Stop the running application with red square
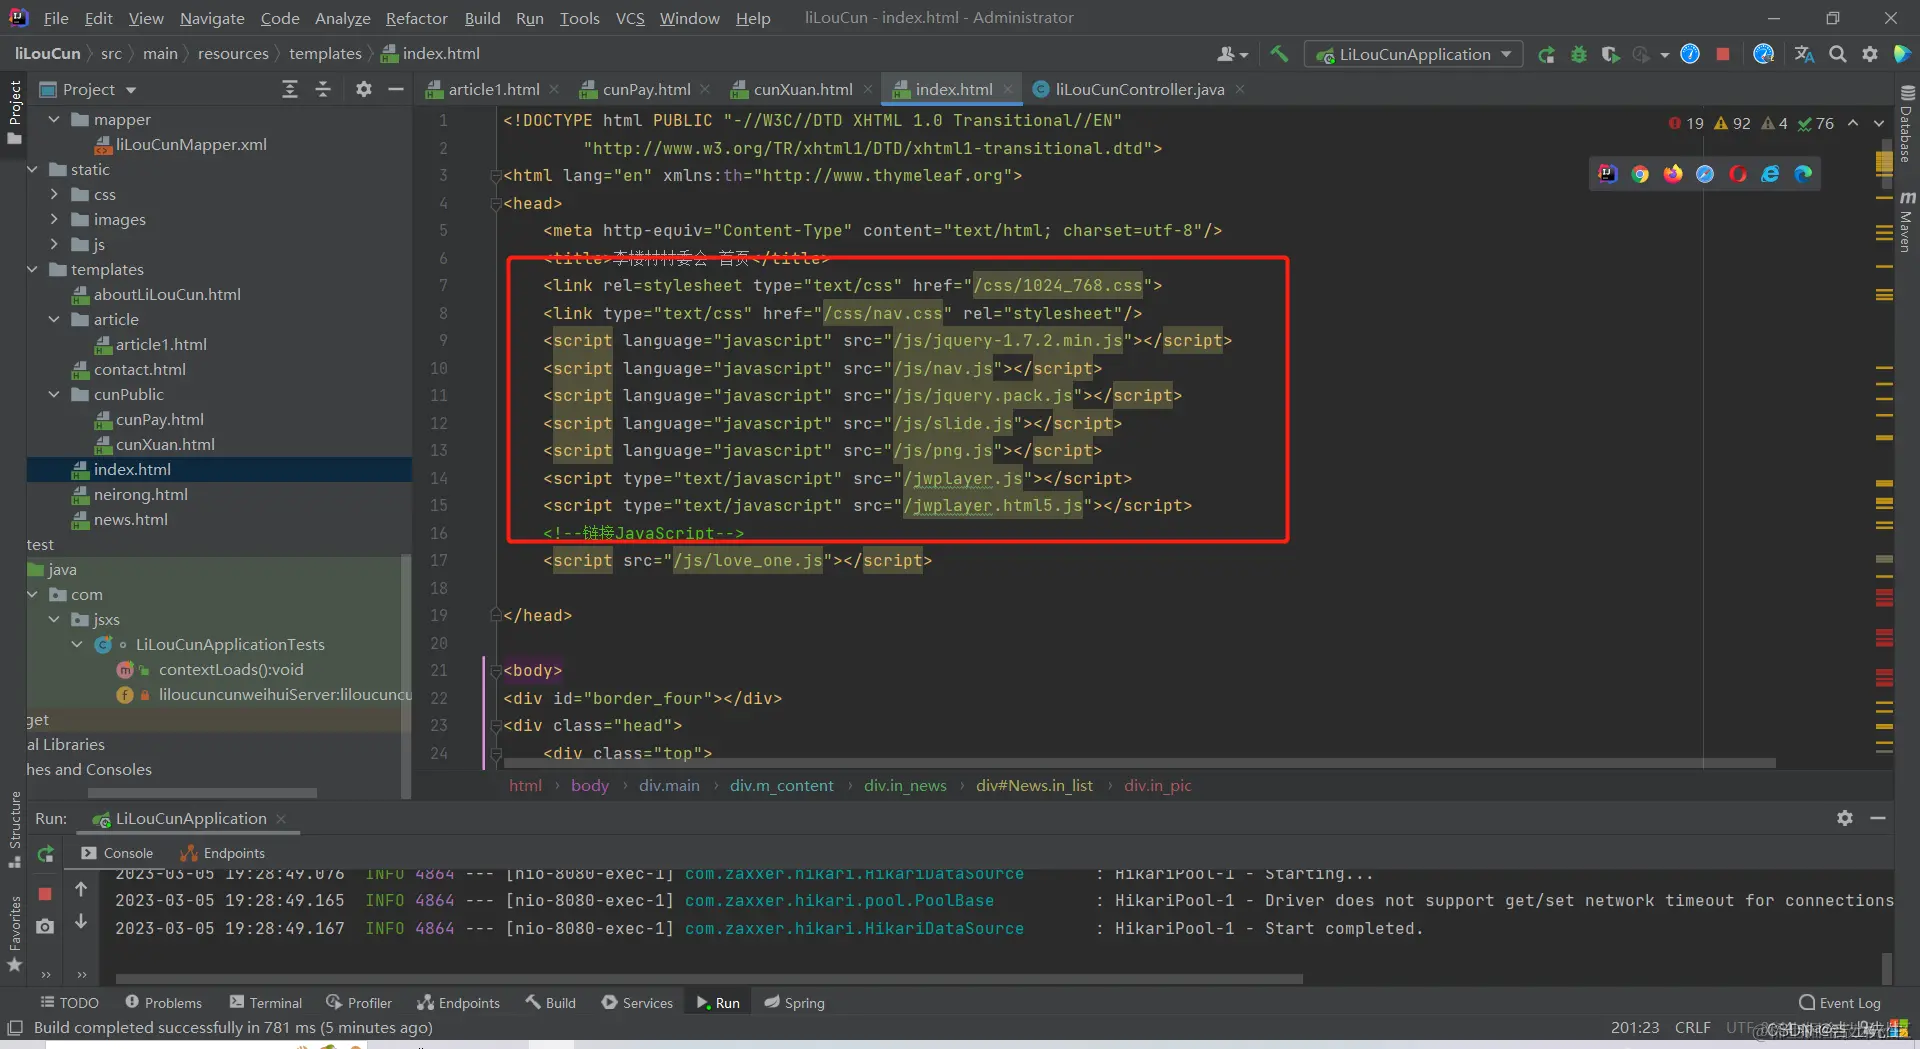 (1722, 54)
